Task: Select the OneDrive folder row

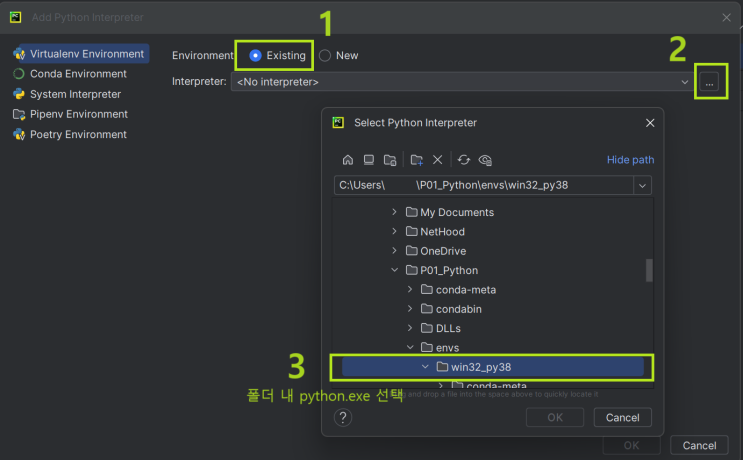Action: (492, 251)
